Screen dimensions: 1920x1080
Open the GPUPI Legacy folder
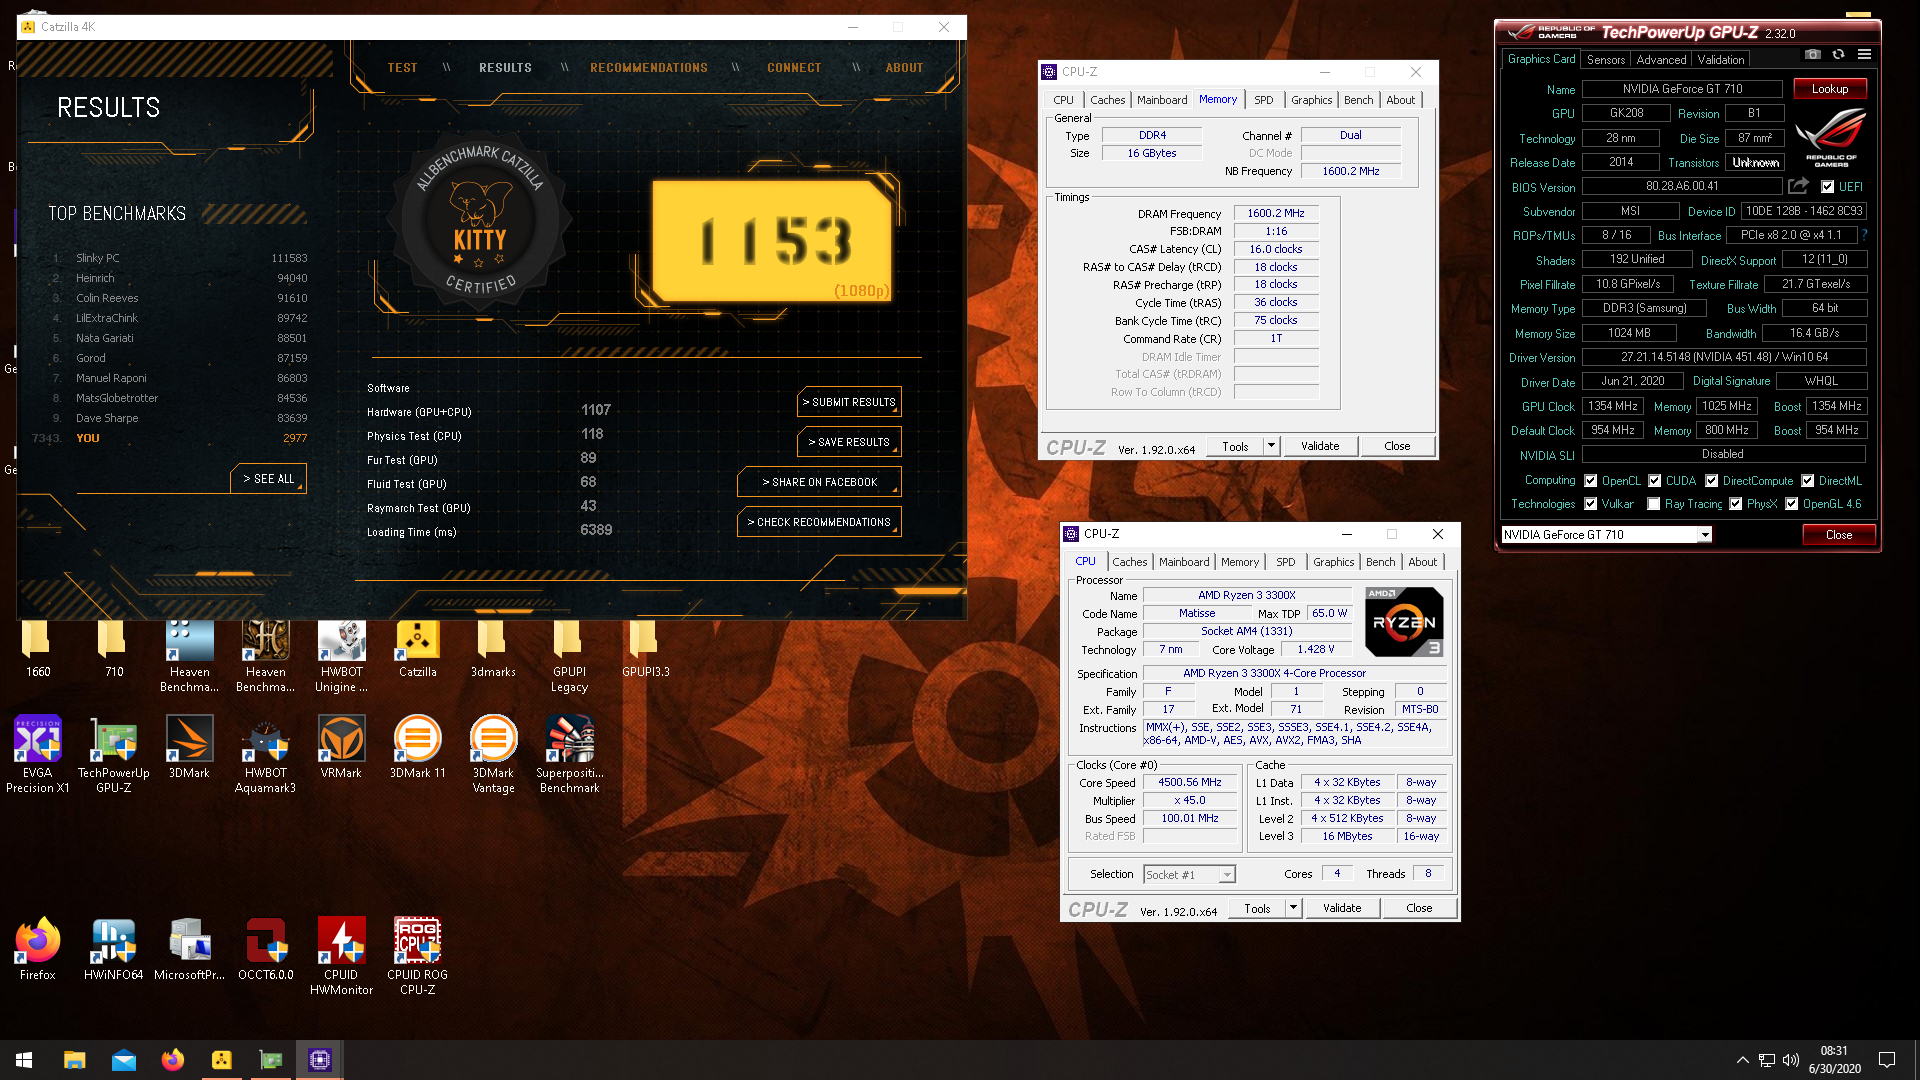click(570, 656)
